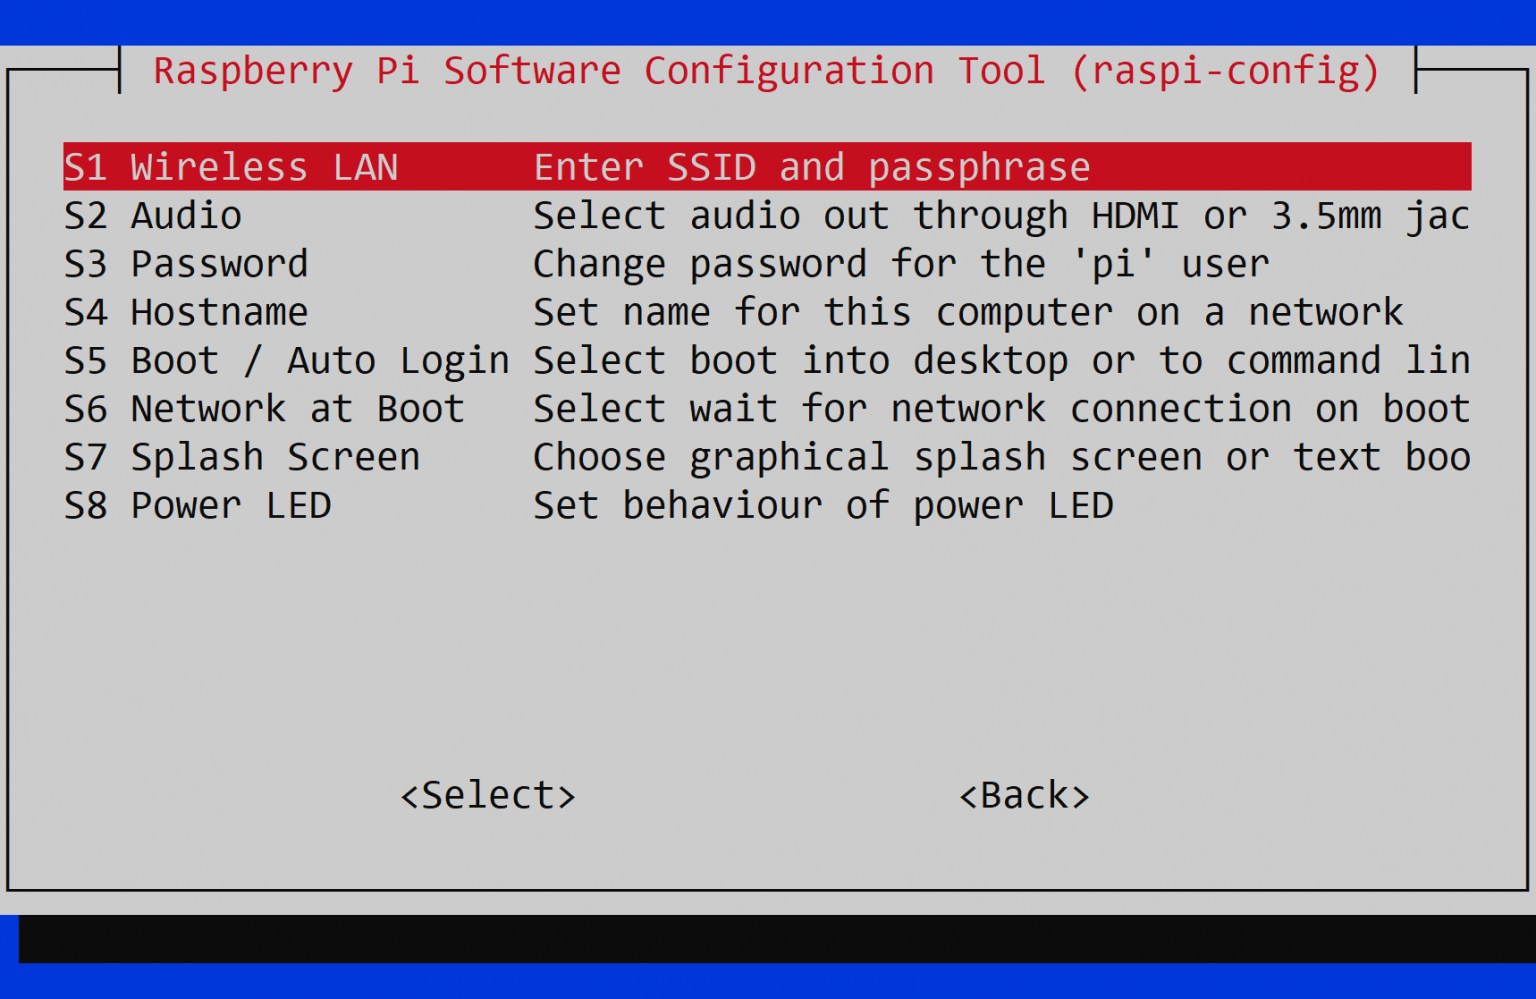Image resolution: width=1536 pixels, height=999 pixels.
Task: Click 'Select wait for network connection' text
Action: coord(1000,409)
